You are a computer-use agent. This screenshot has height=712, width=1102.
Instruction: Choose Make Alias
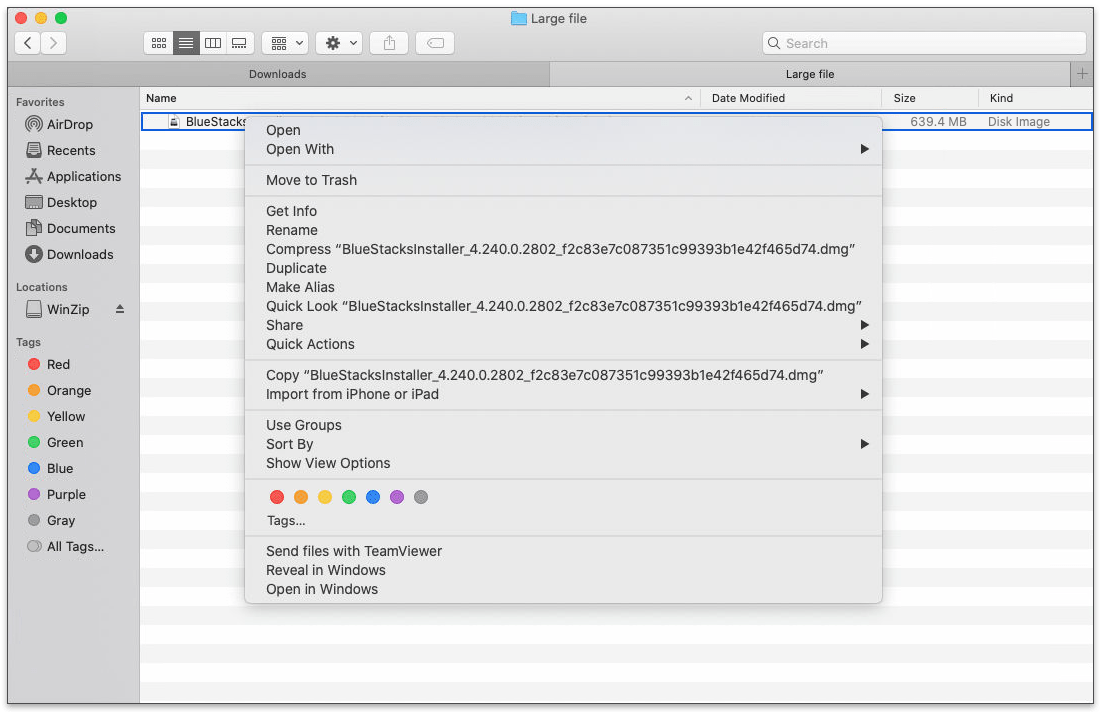[x=563, y=287]
